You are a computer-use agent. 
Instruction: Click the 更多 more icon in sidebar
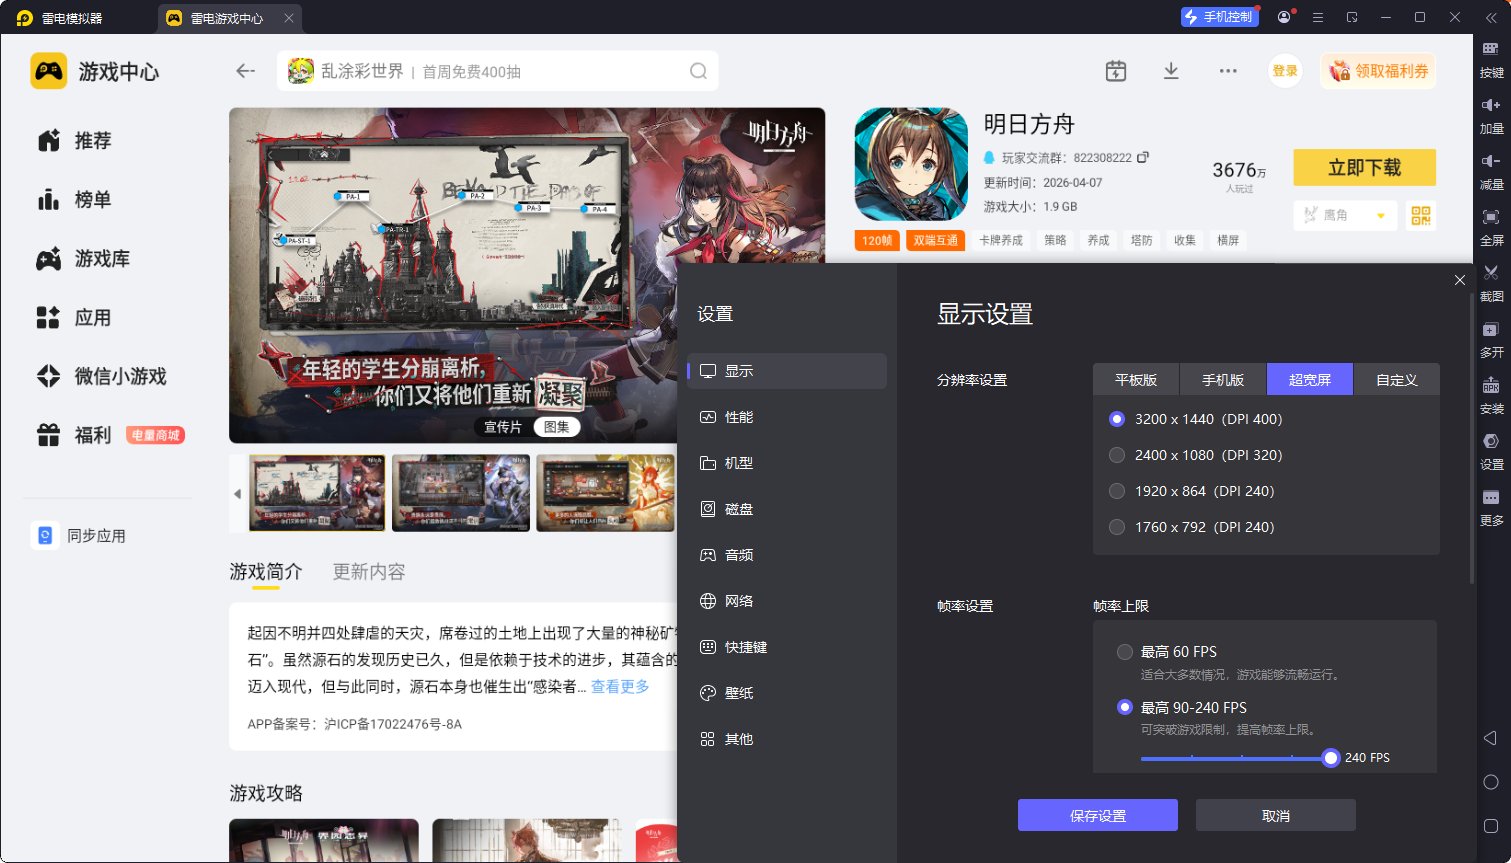(1491, 497)
